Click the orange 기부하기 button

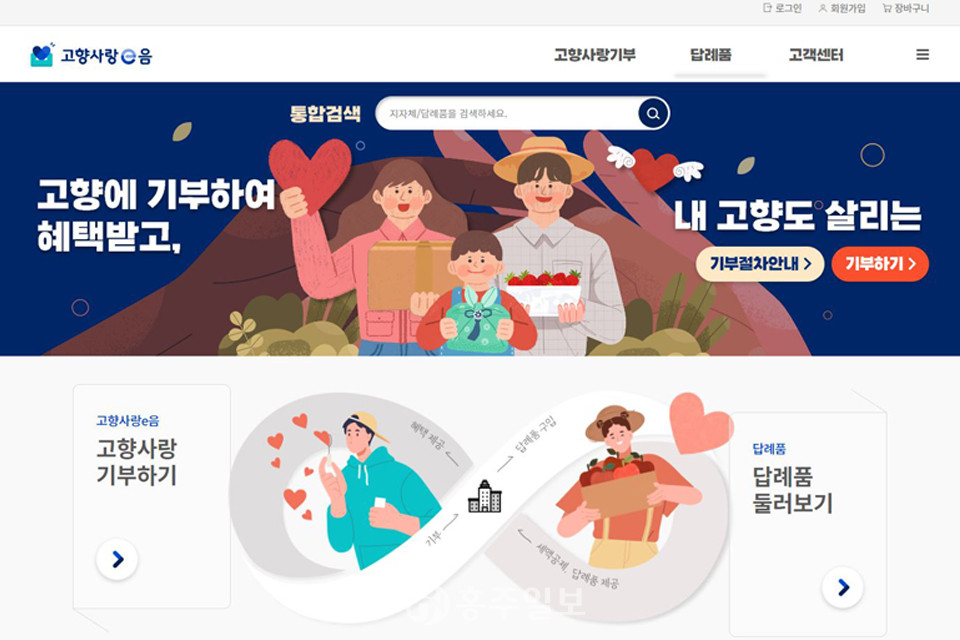coord(880,264)
